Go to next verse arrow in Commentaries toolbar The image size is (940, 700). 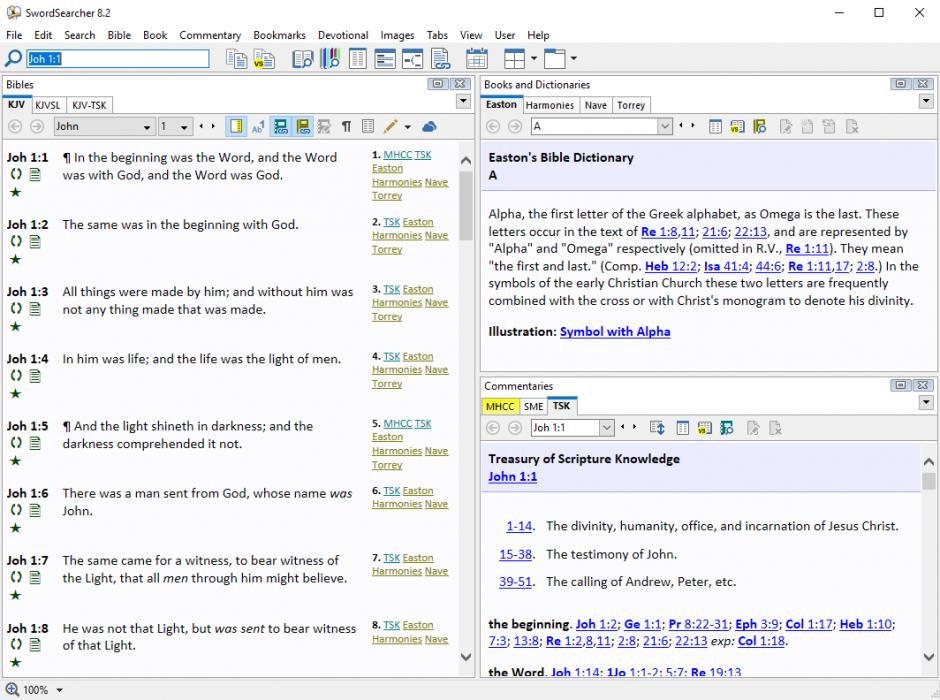point(634,427)
